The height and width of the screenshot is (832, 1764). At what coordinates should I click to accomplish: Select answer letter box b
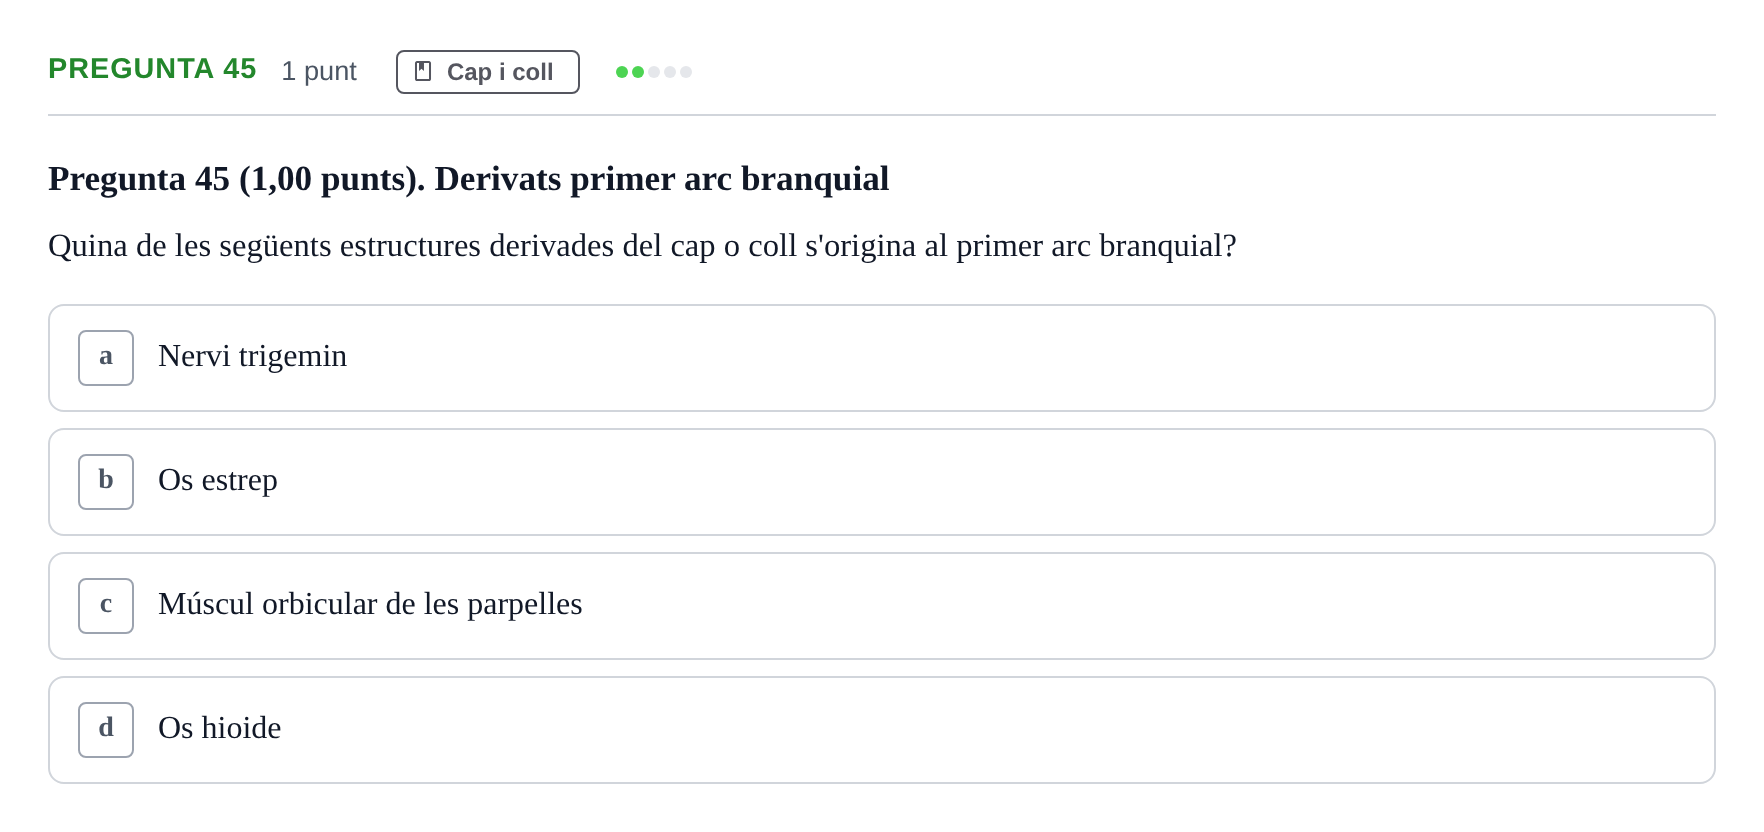point(106,482)
